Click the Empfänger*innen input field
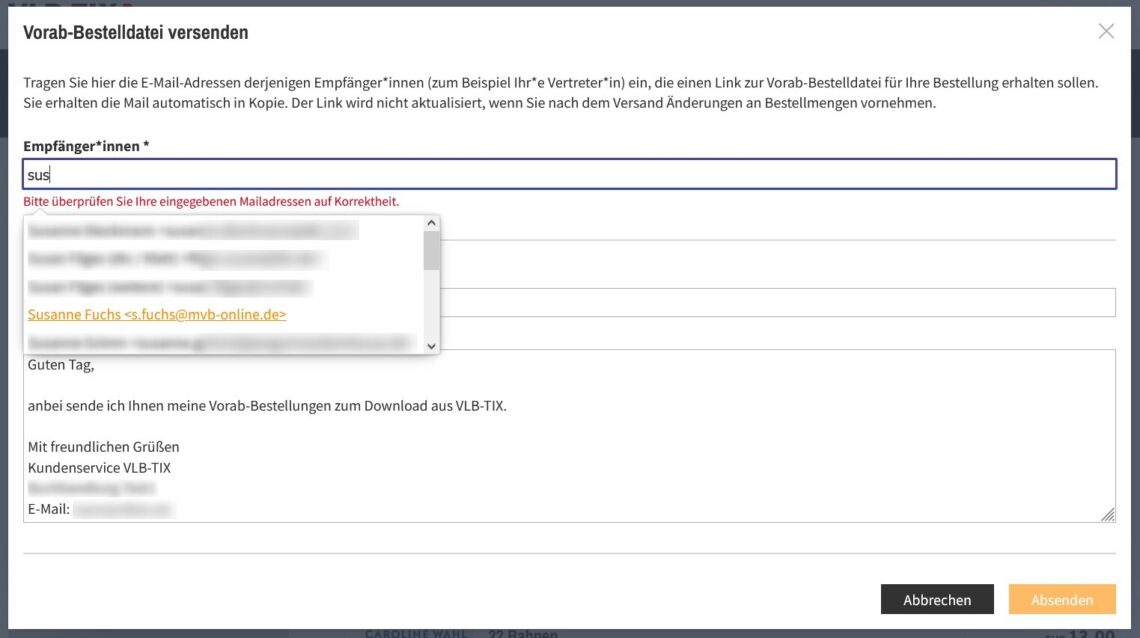1140x638 pixels. tap(568, 174)
